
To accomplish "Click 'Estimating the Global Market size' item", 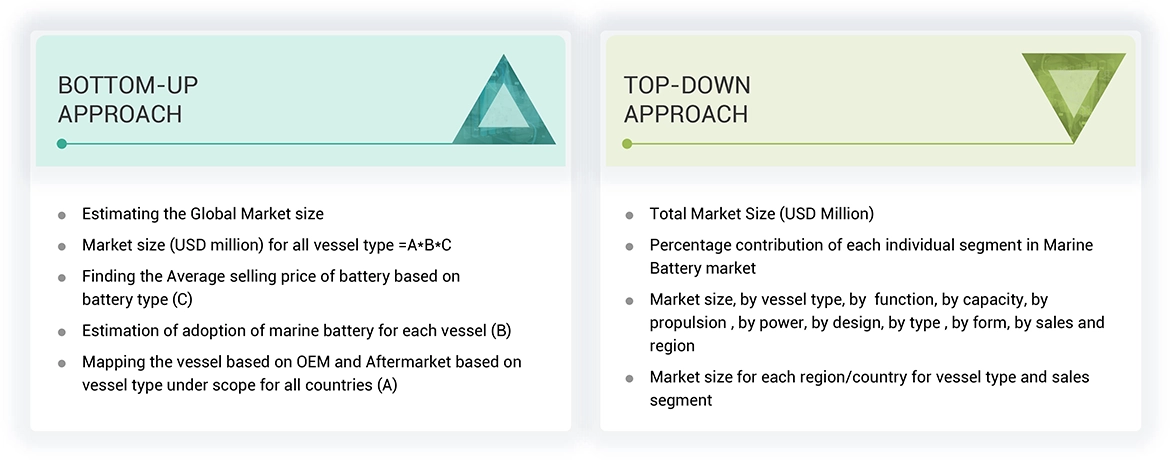I will 203,213.
